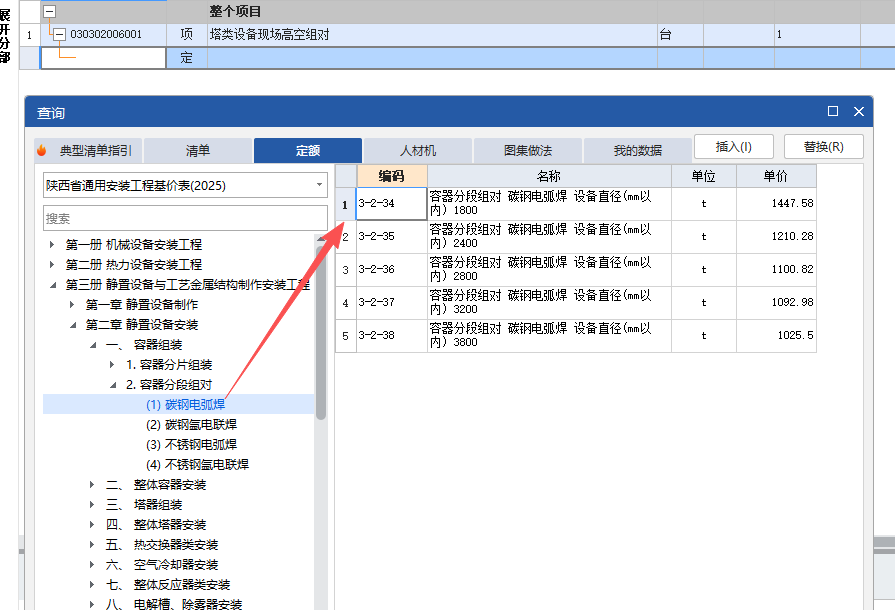Click the price cell 1210.28
The image size is (895, 610).
tap(776, 237)
